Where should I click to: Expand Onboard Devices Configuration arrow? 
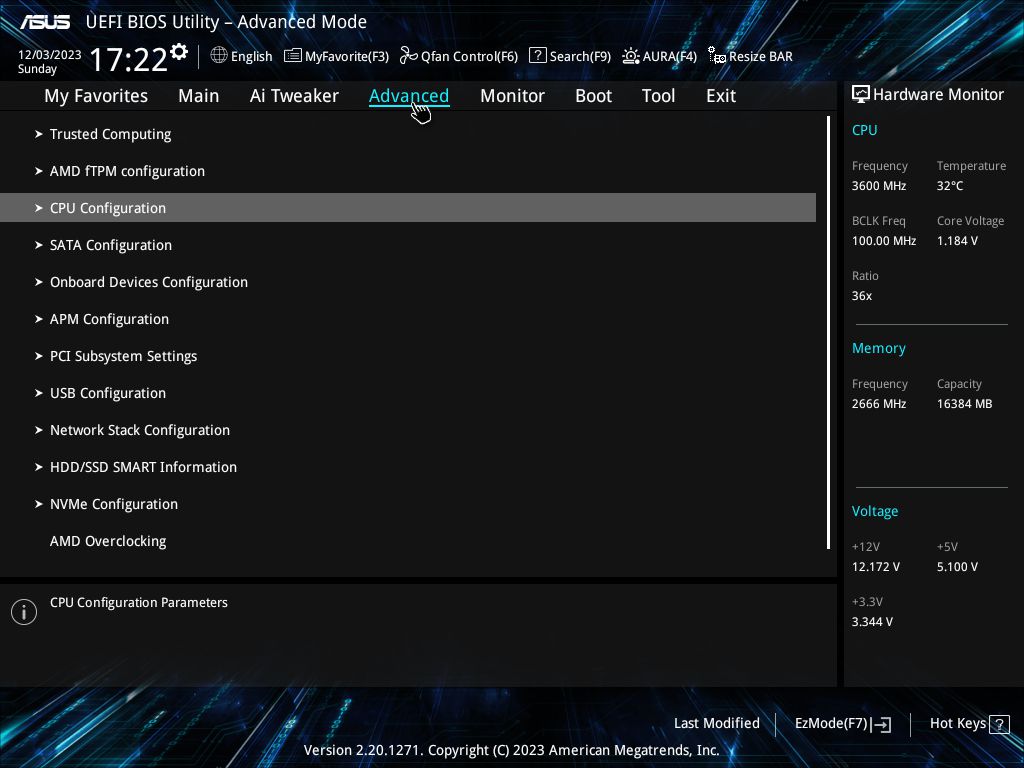39,282
